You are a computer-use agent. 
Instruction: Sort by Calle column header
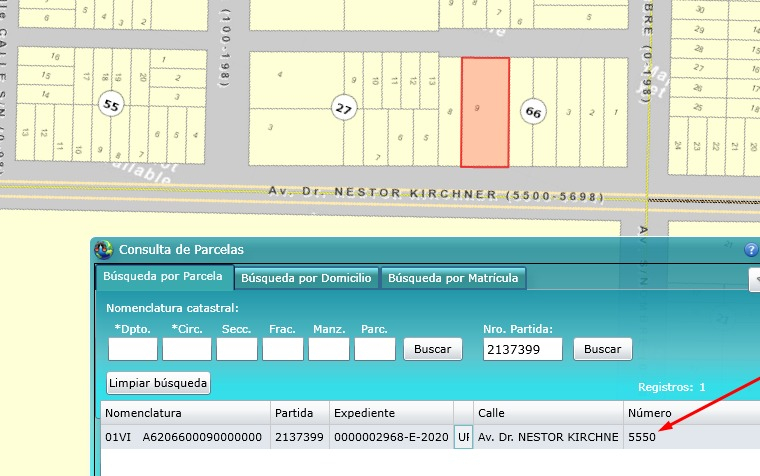click(548, 413)
